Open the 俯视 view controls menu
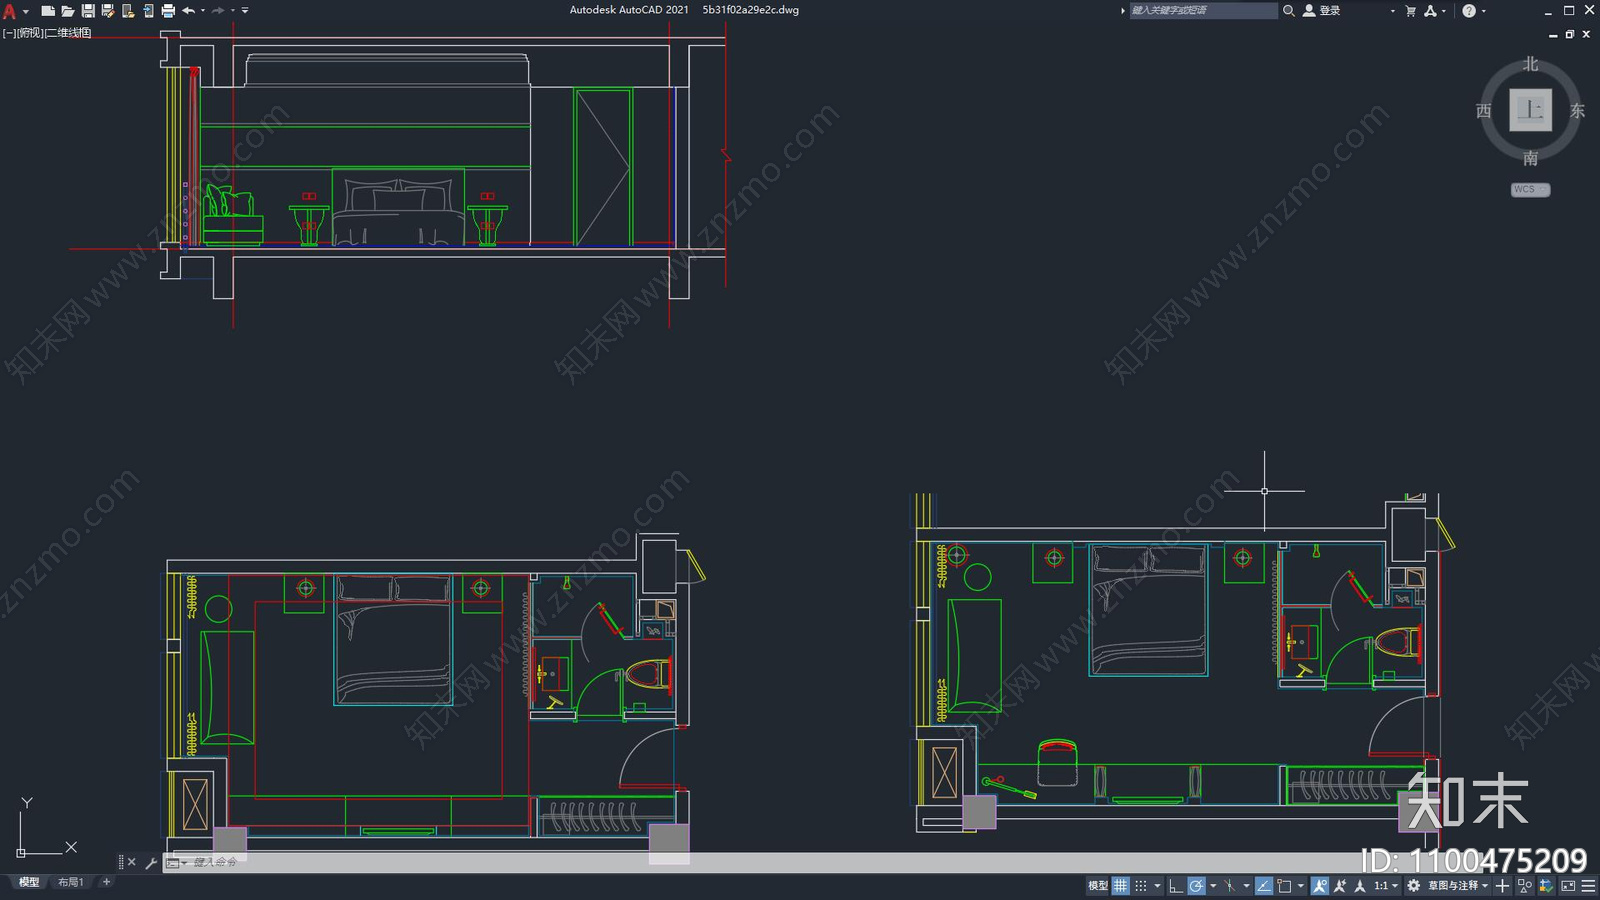The image size is (1600, 900). click(x=31, y=33)
